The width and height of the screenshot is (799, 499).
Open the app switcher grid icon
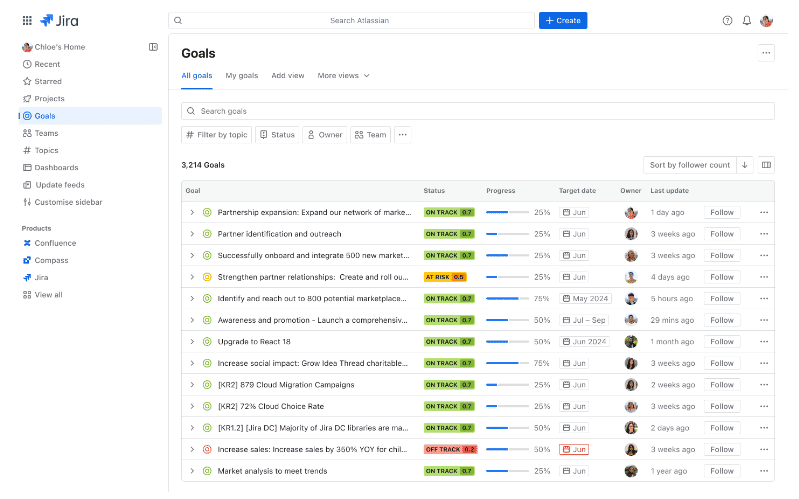27,20
